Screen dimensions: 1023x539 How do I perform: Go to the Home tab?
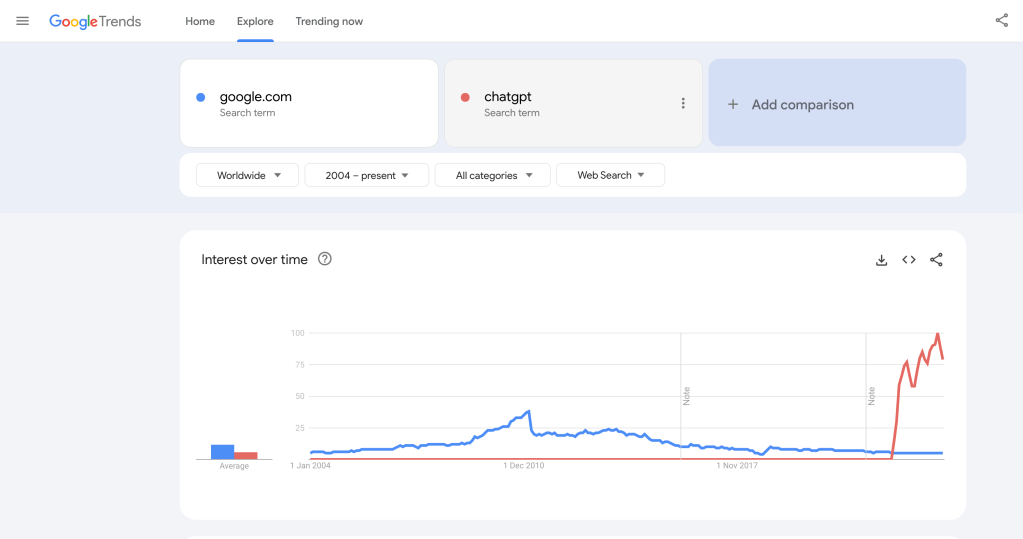pos(200,22)
